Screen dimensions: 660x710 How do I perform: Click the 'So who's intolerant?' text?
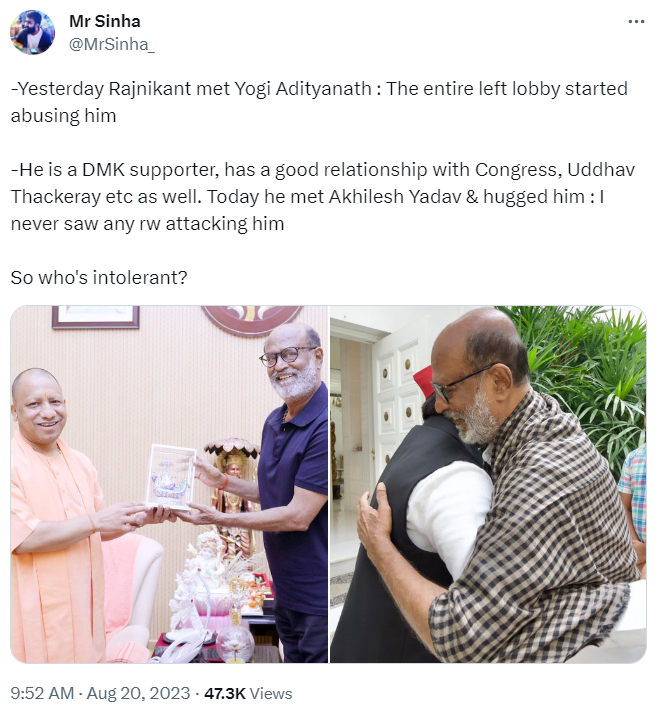(x=99, y=277)
